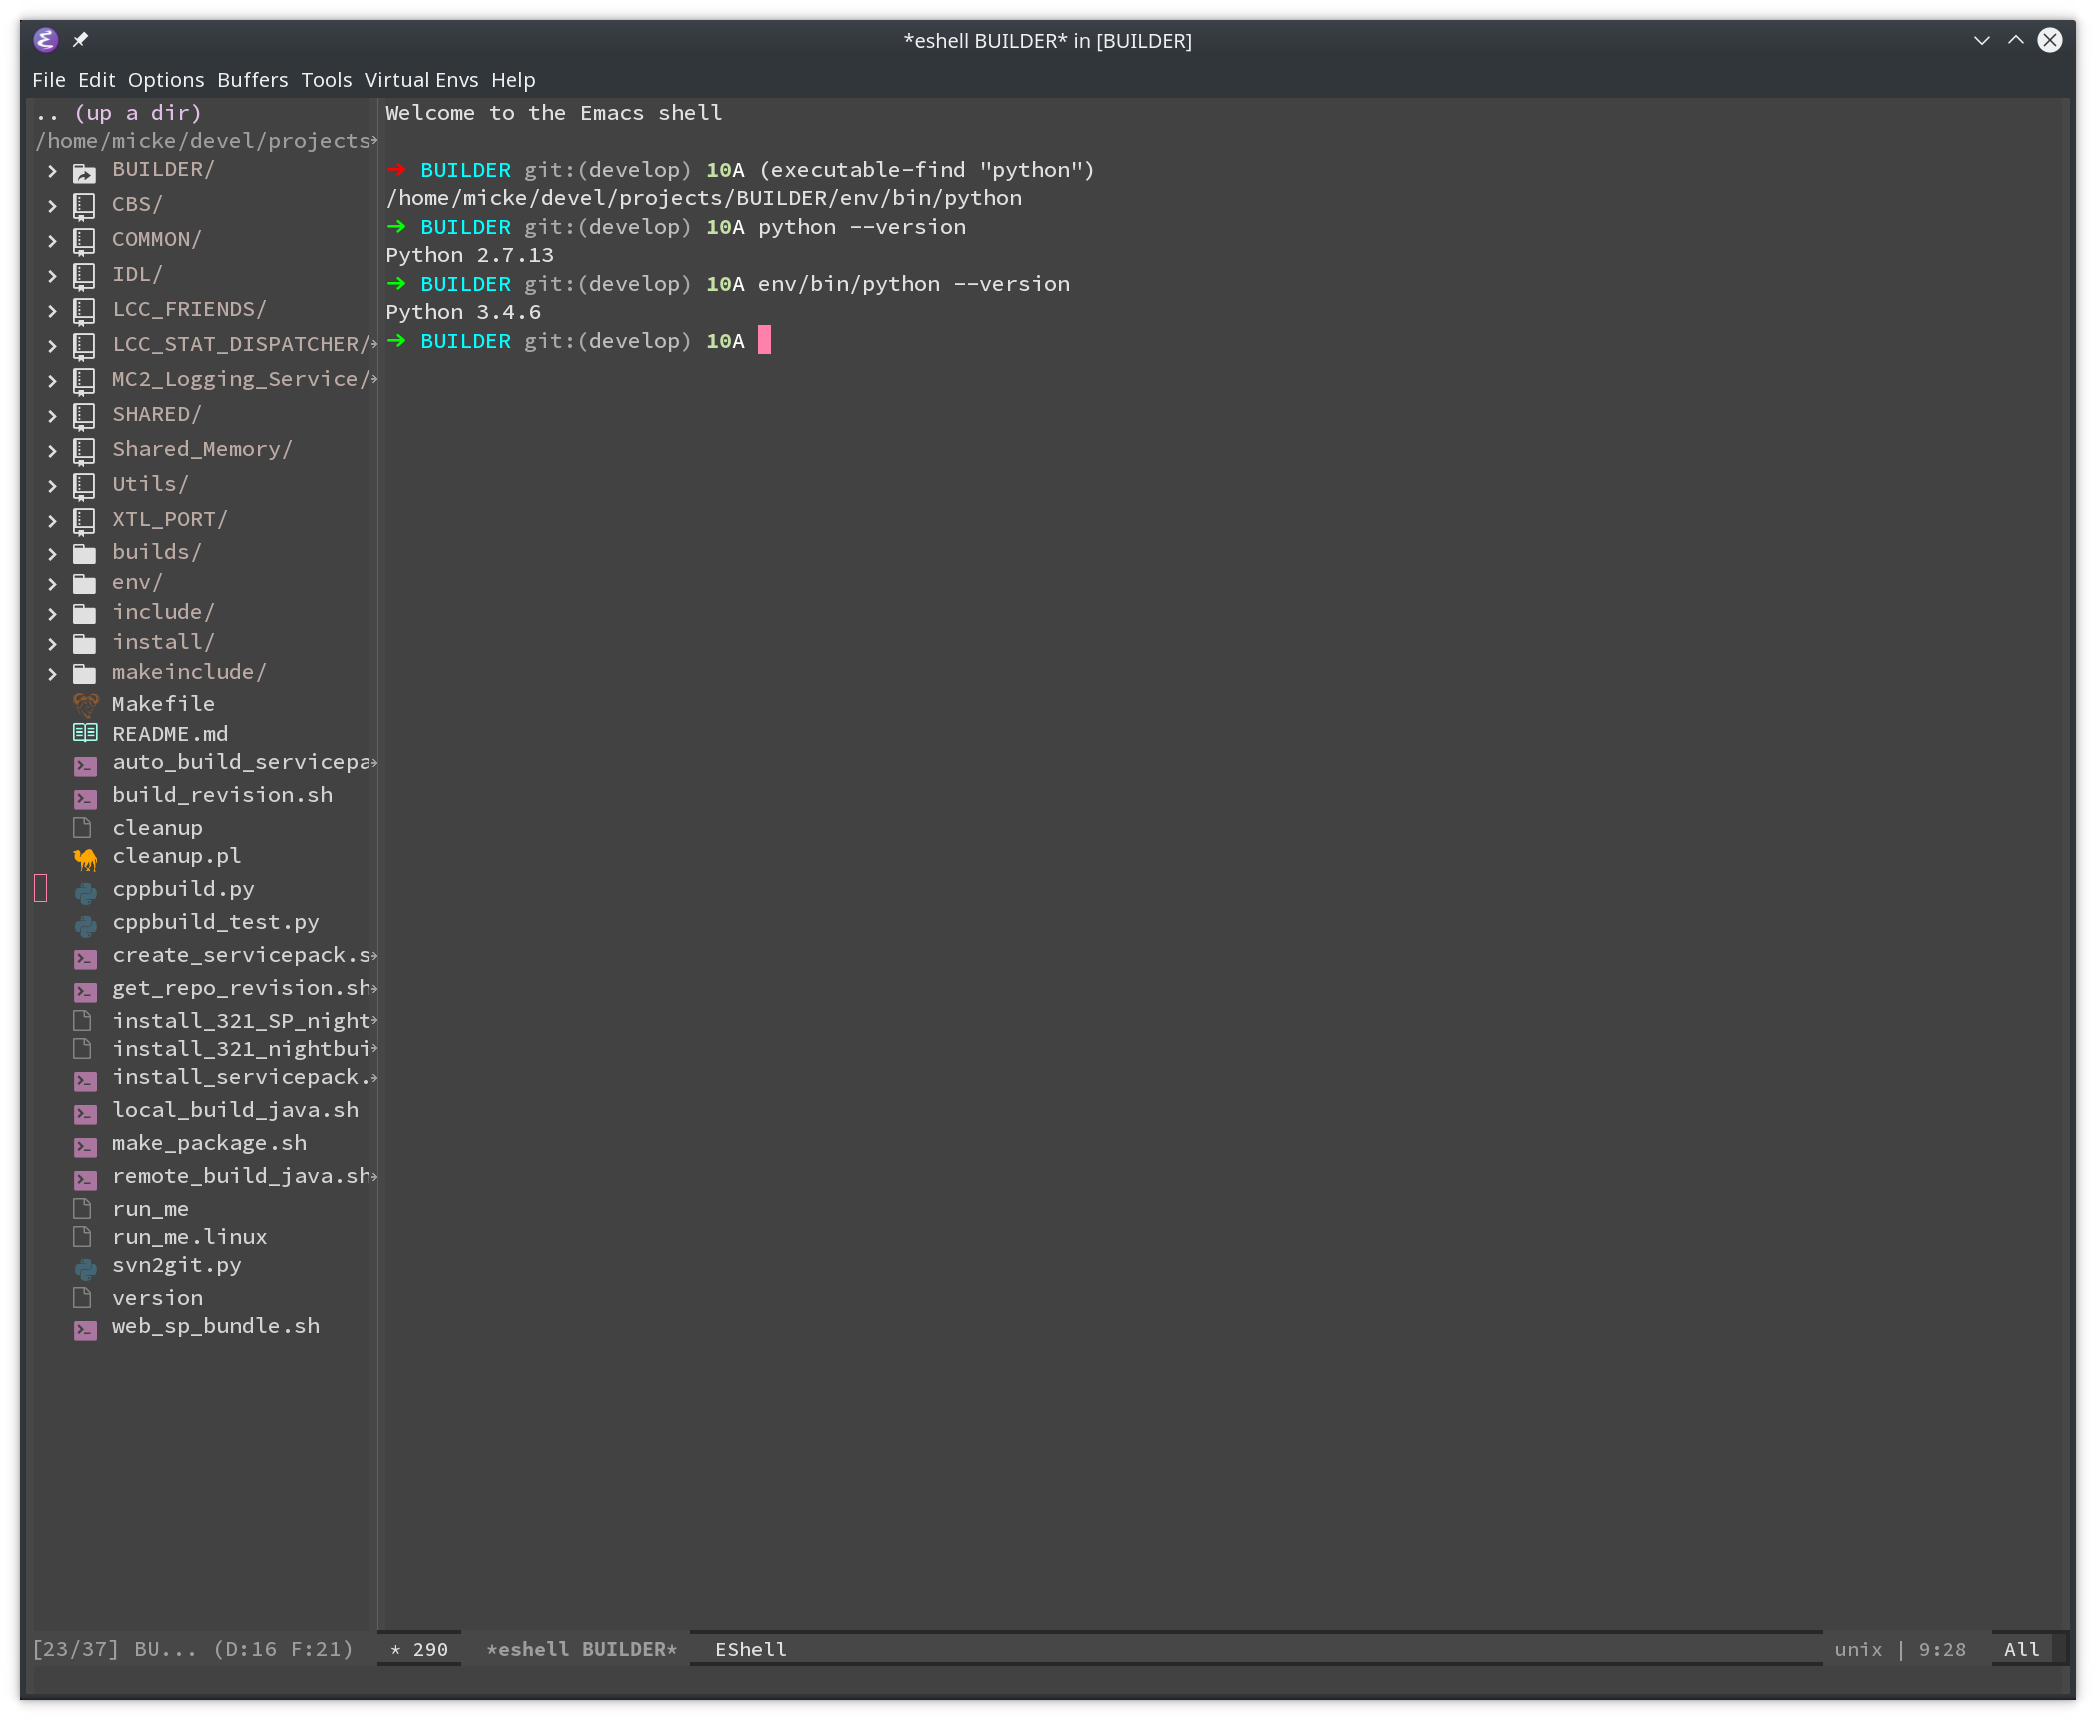This screenshot has width=2096, height=1720.
Task: Click the camel icon next to cleanup.pl
Action: point(84,857)
